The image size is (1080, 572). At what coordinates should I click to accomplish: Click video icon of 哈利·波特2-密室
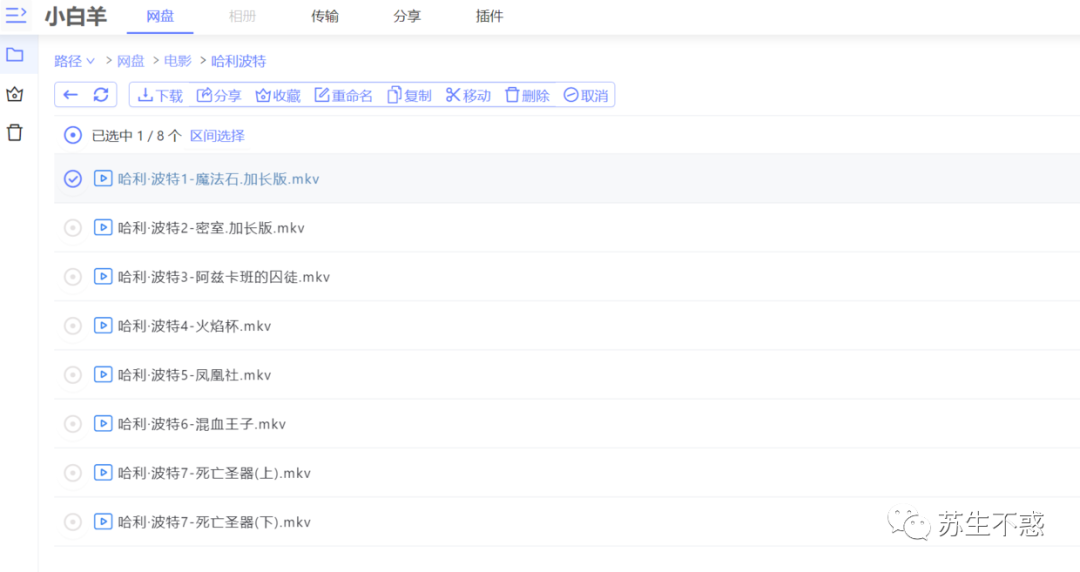(103, 227)
